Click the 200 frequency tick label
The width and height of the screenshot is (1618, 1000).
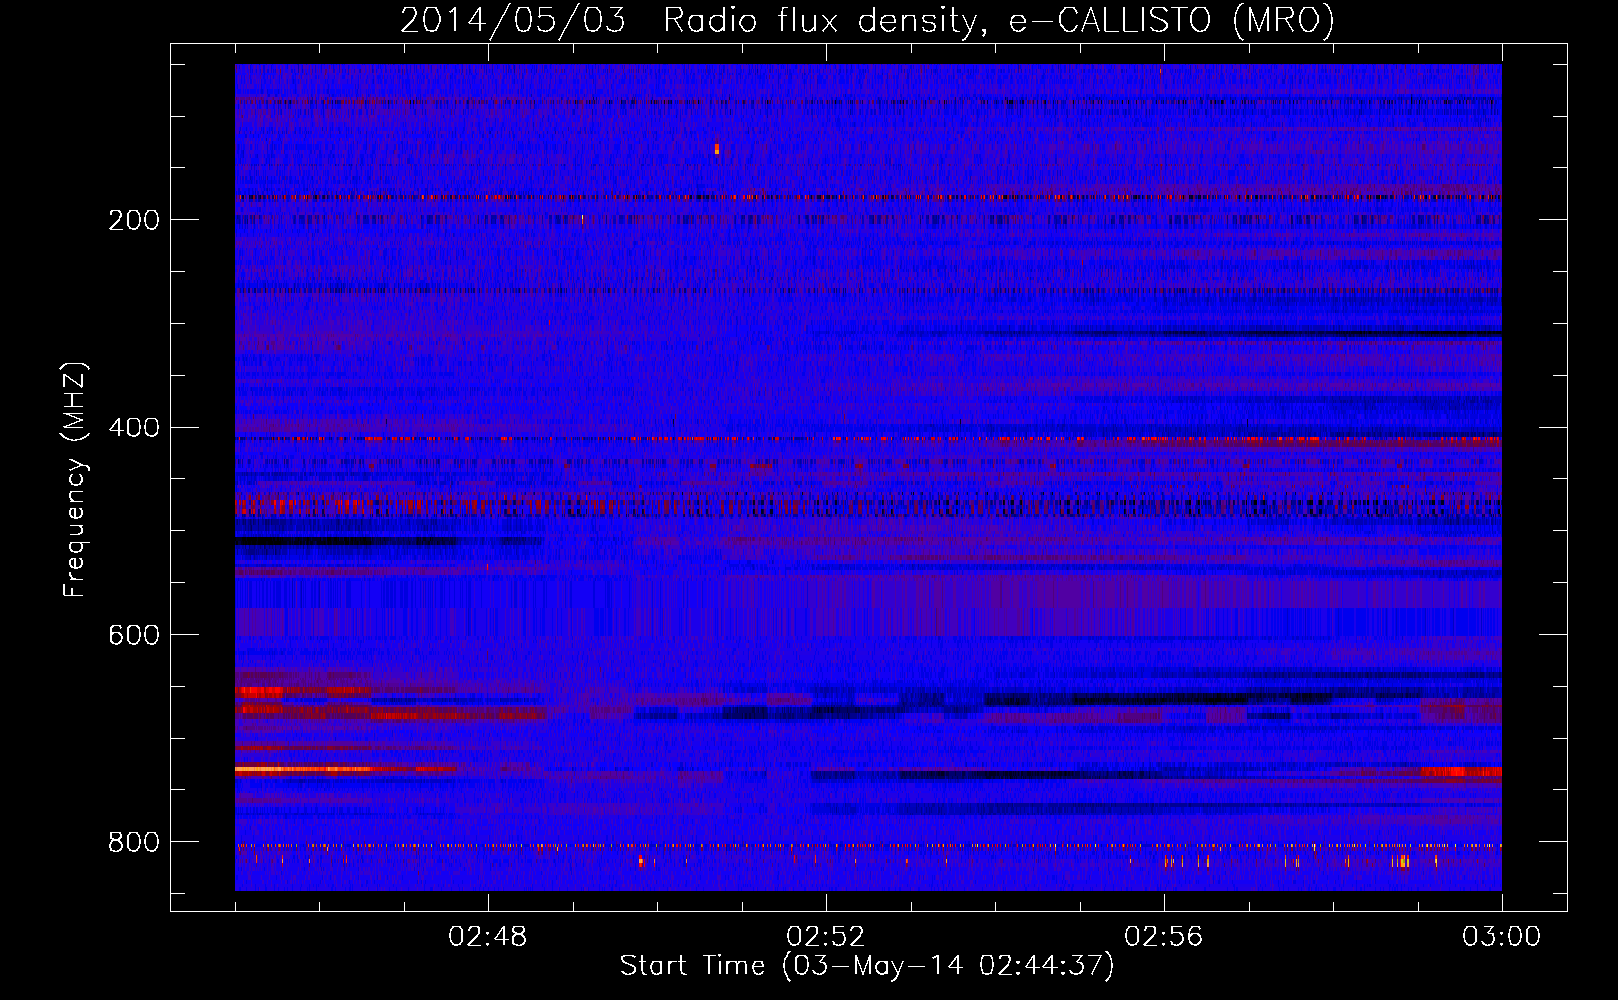coord(134,220)
